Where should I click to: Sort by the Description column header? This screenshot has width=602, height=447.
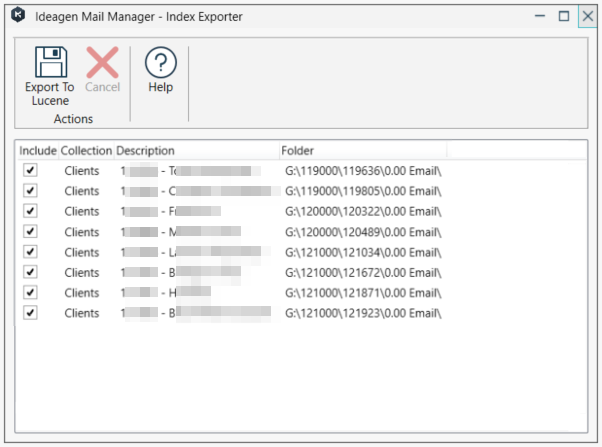[195, 150]
